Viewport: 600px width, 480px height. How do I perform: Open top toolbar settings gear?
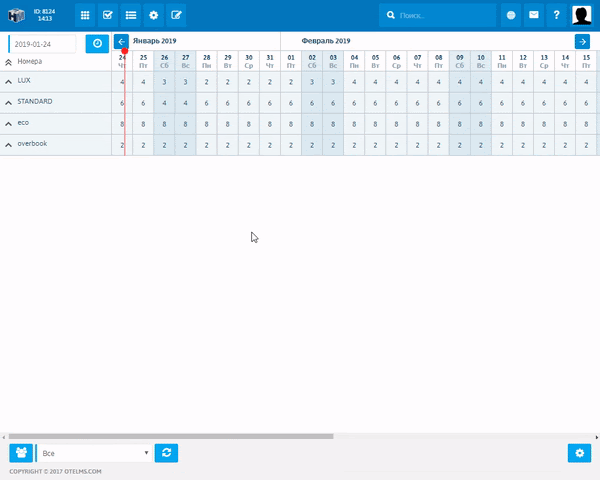coord(154,15)
